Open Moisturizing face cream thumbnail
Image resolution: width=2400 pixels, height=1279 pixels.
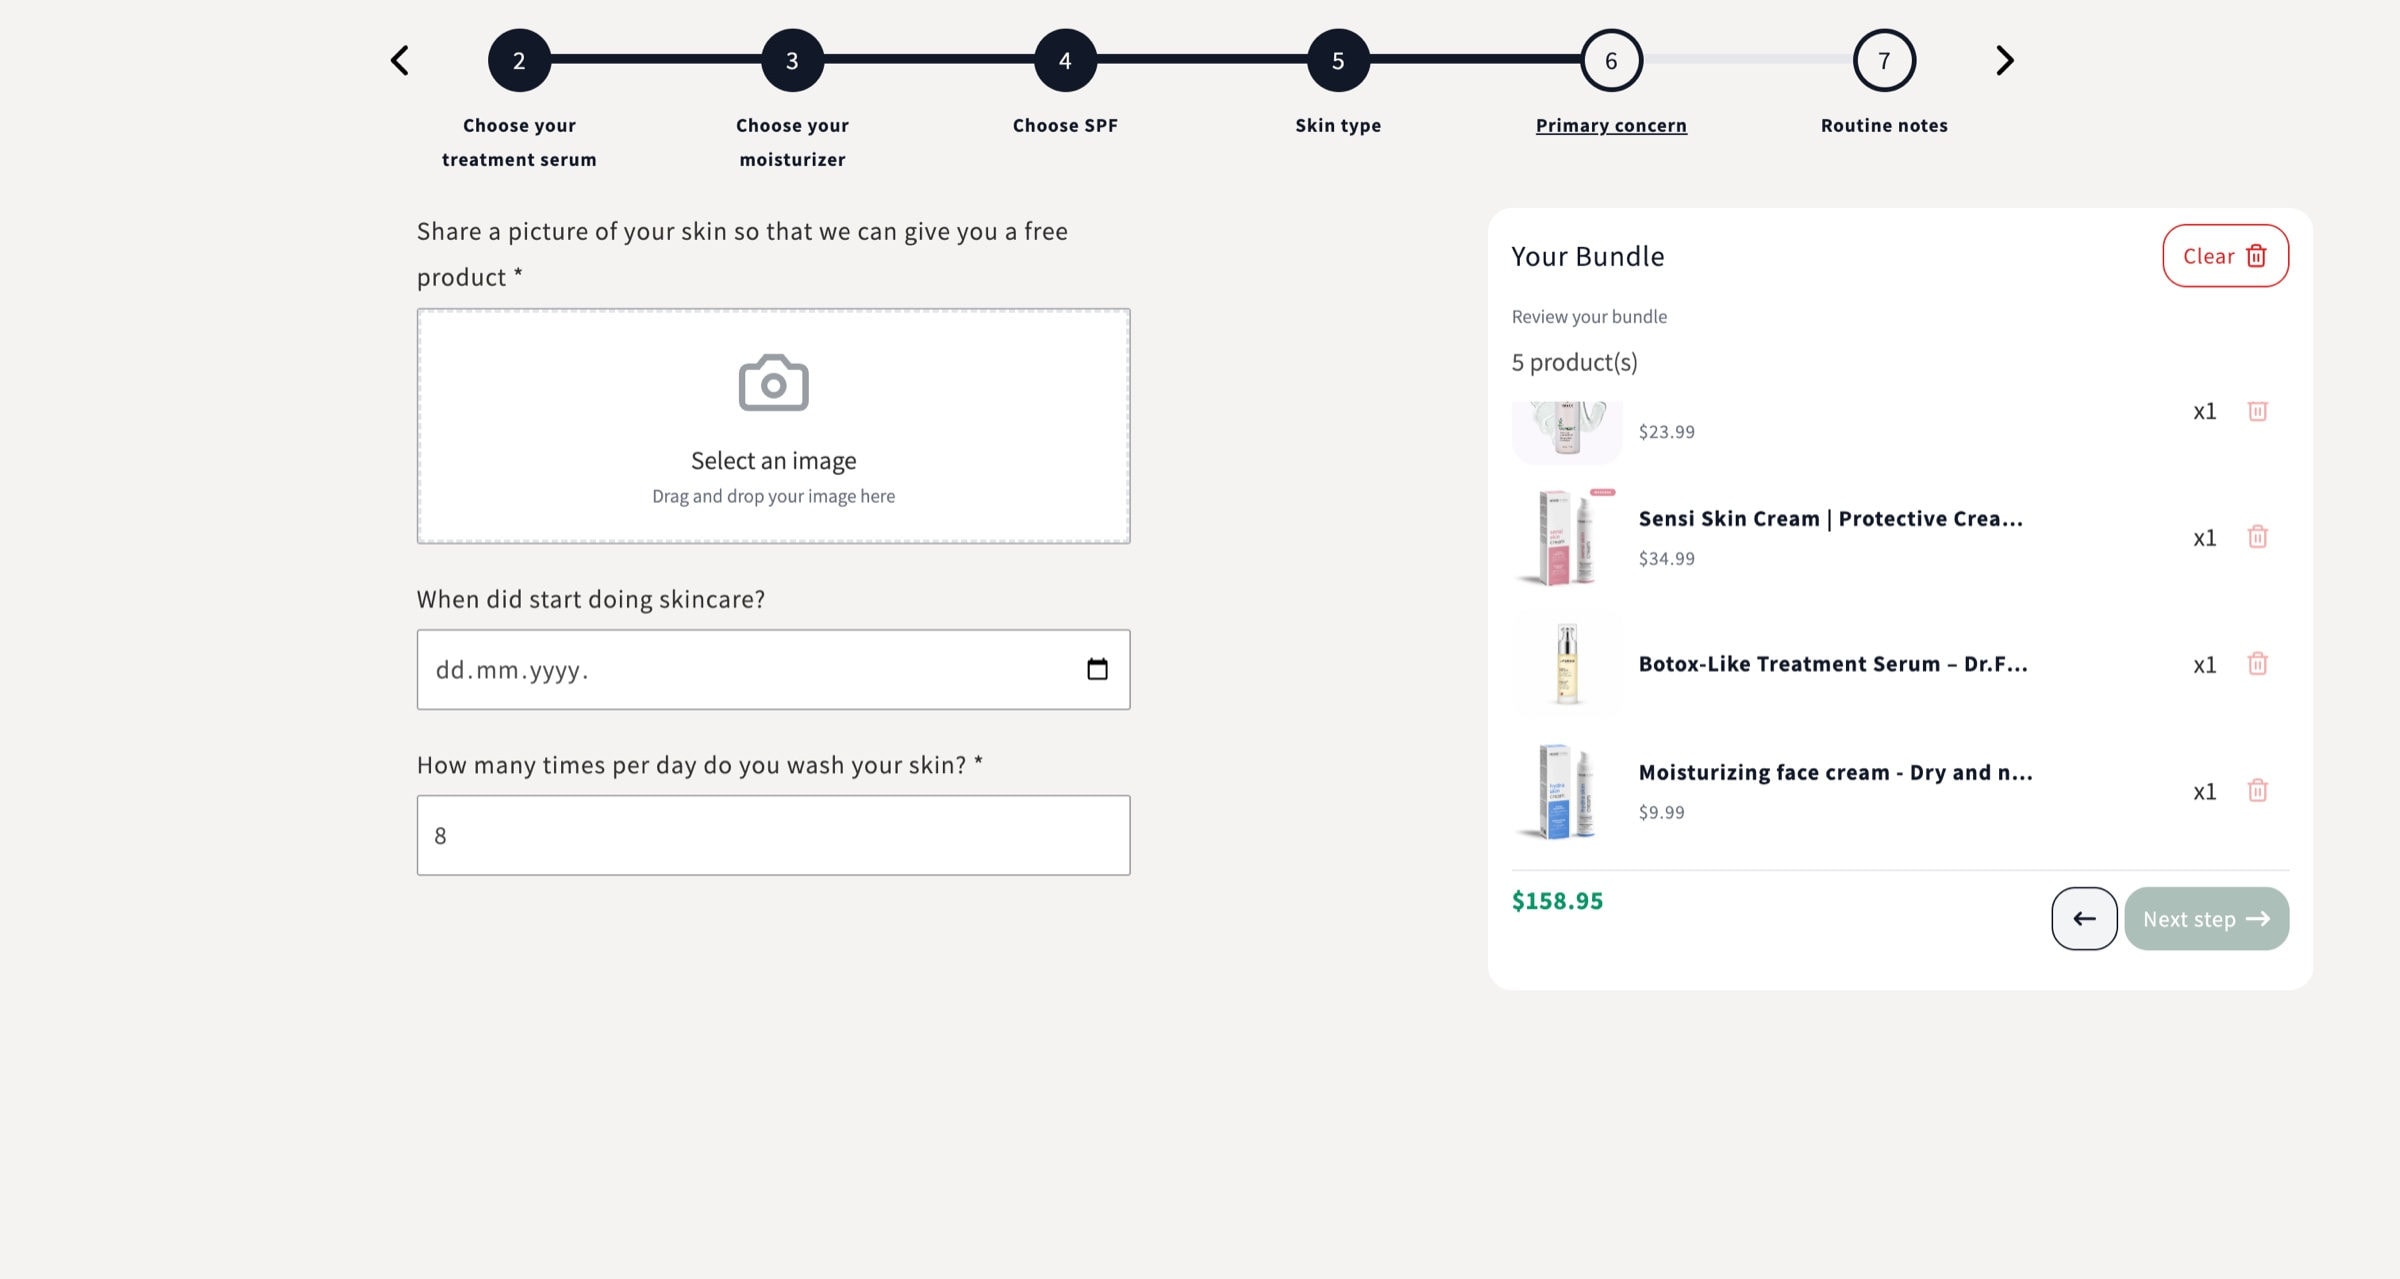pos(1567,791)
